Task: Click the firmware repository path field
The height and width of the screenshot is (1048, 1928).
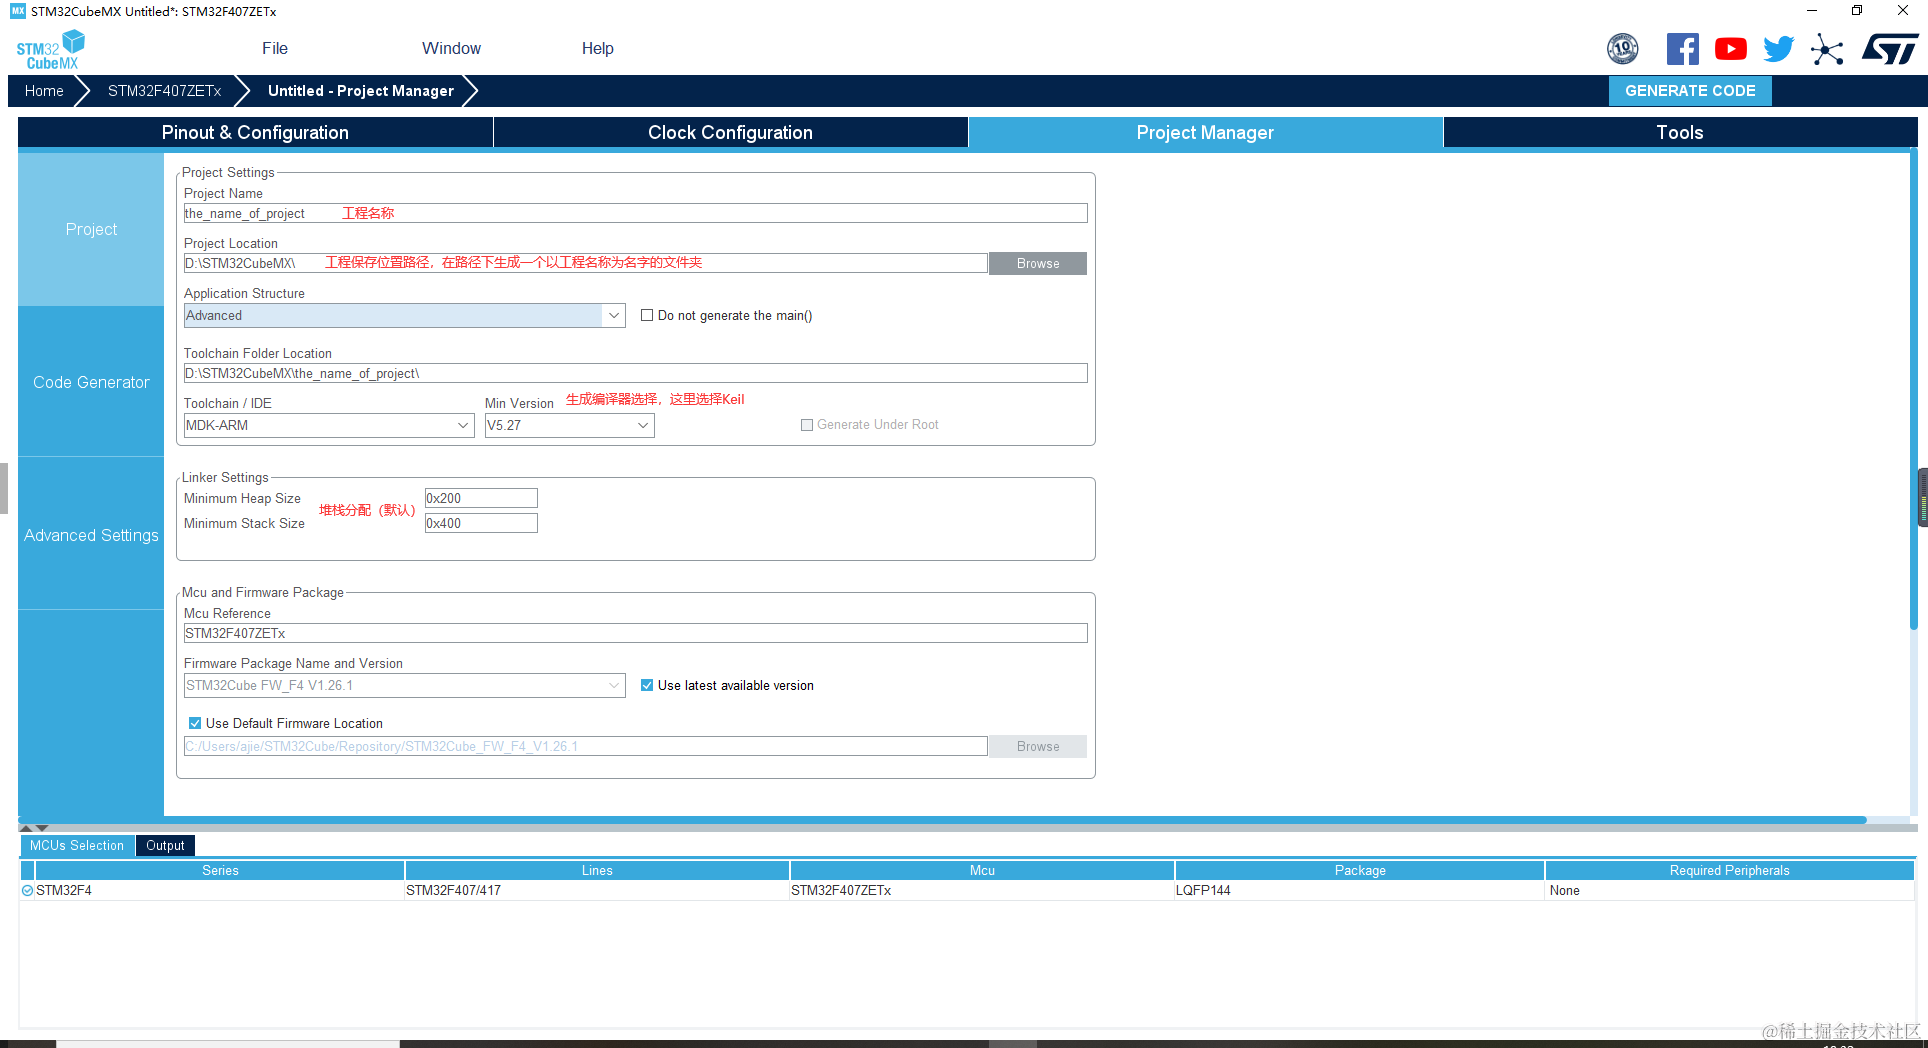Action: (585, 746)
